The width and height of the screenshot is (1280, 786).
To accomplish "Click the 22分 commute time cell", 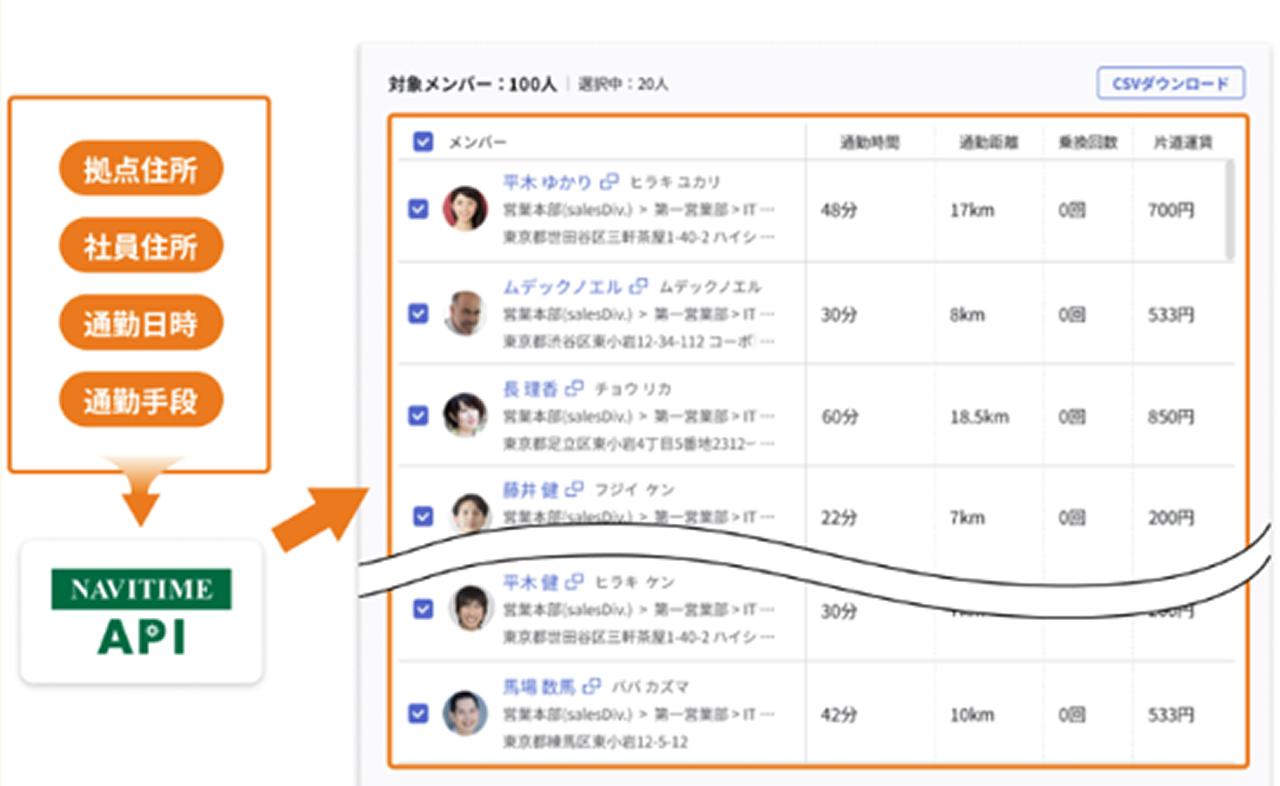I will (x=839, y=518).
